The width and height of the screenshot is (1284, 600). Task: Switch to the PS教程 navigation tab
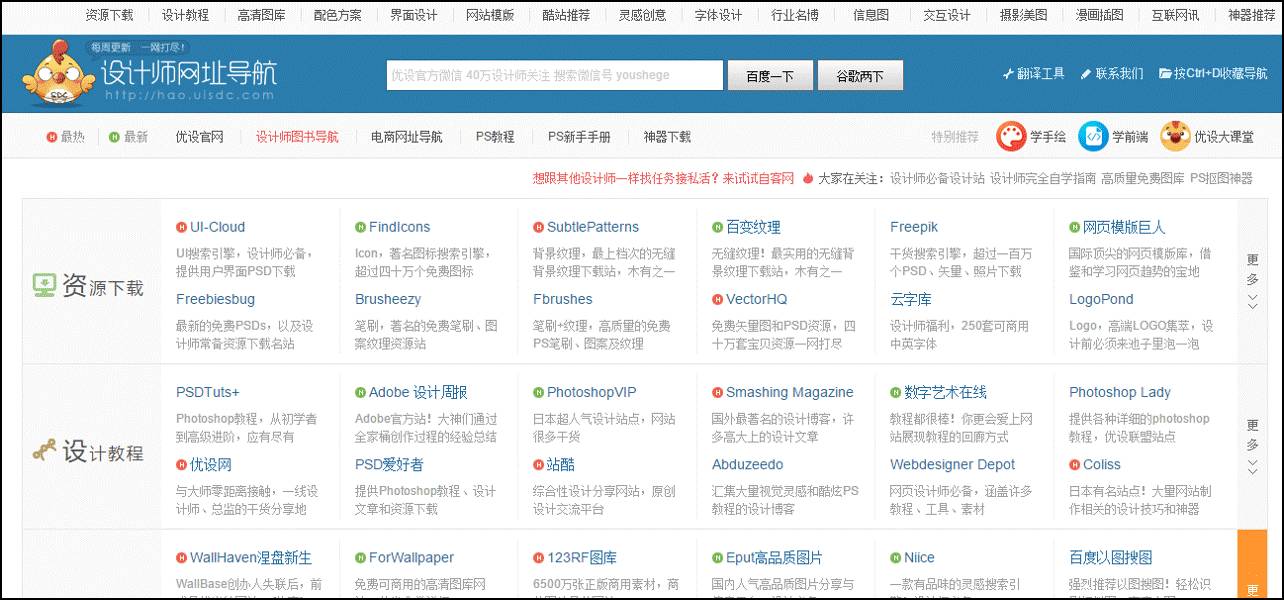[494, 136]
